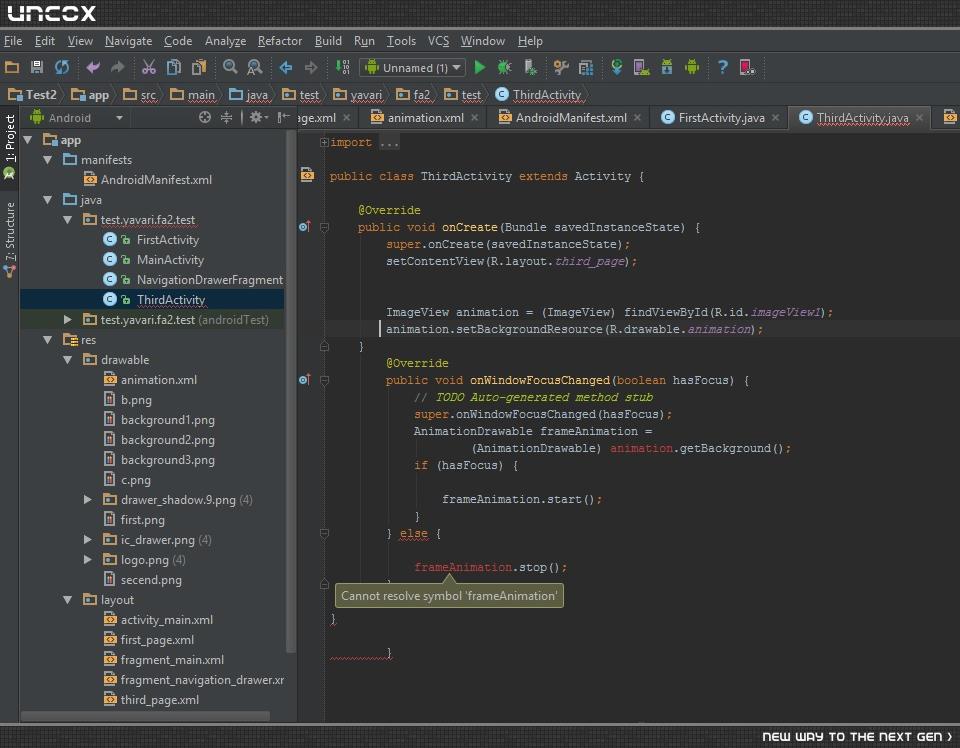Collapse the res folder

click(48, 340)
